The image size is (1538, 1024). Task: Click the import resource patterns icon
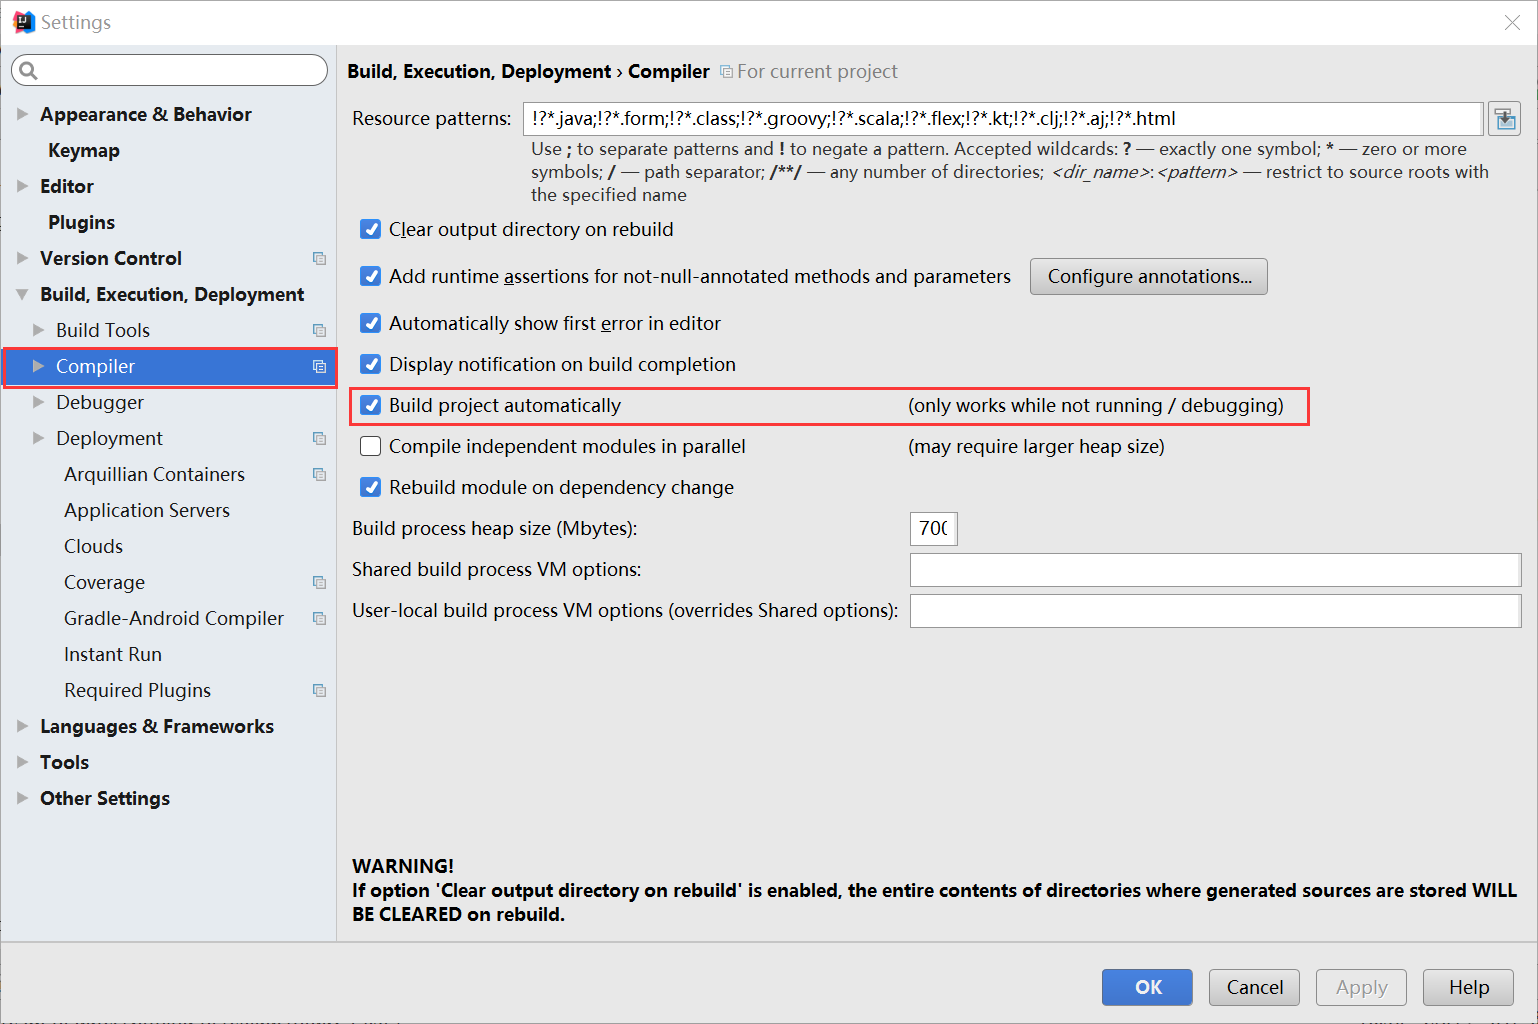pos(1504,119)
